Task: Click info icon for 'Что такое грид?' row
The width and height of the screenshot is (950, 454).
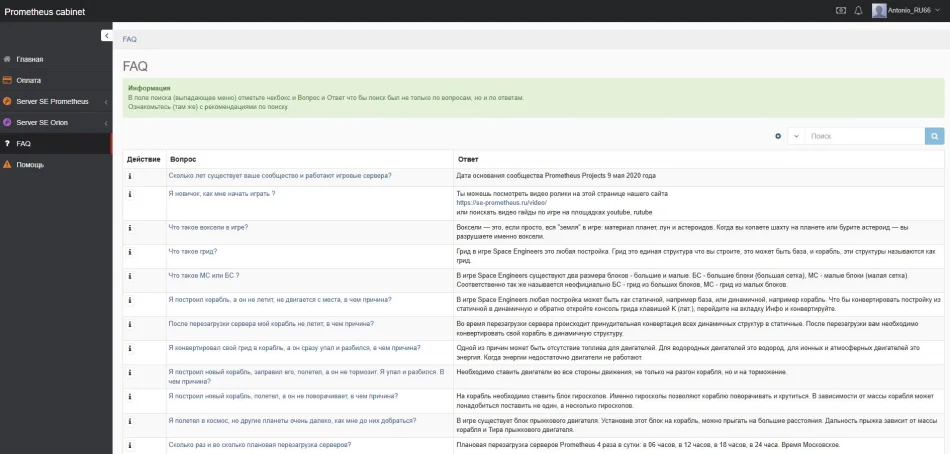Action: coord(130,252)
